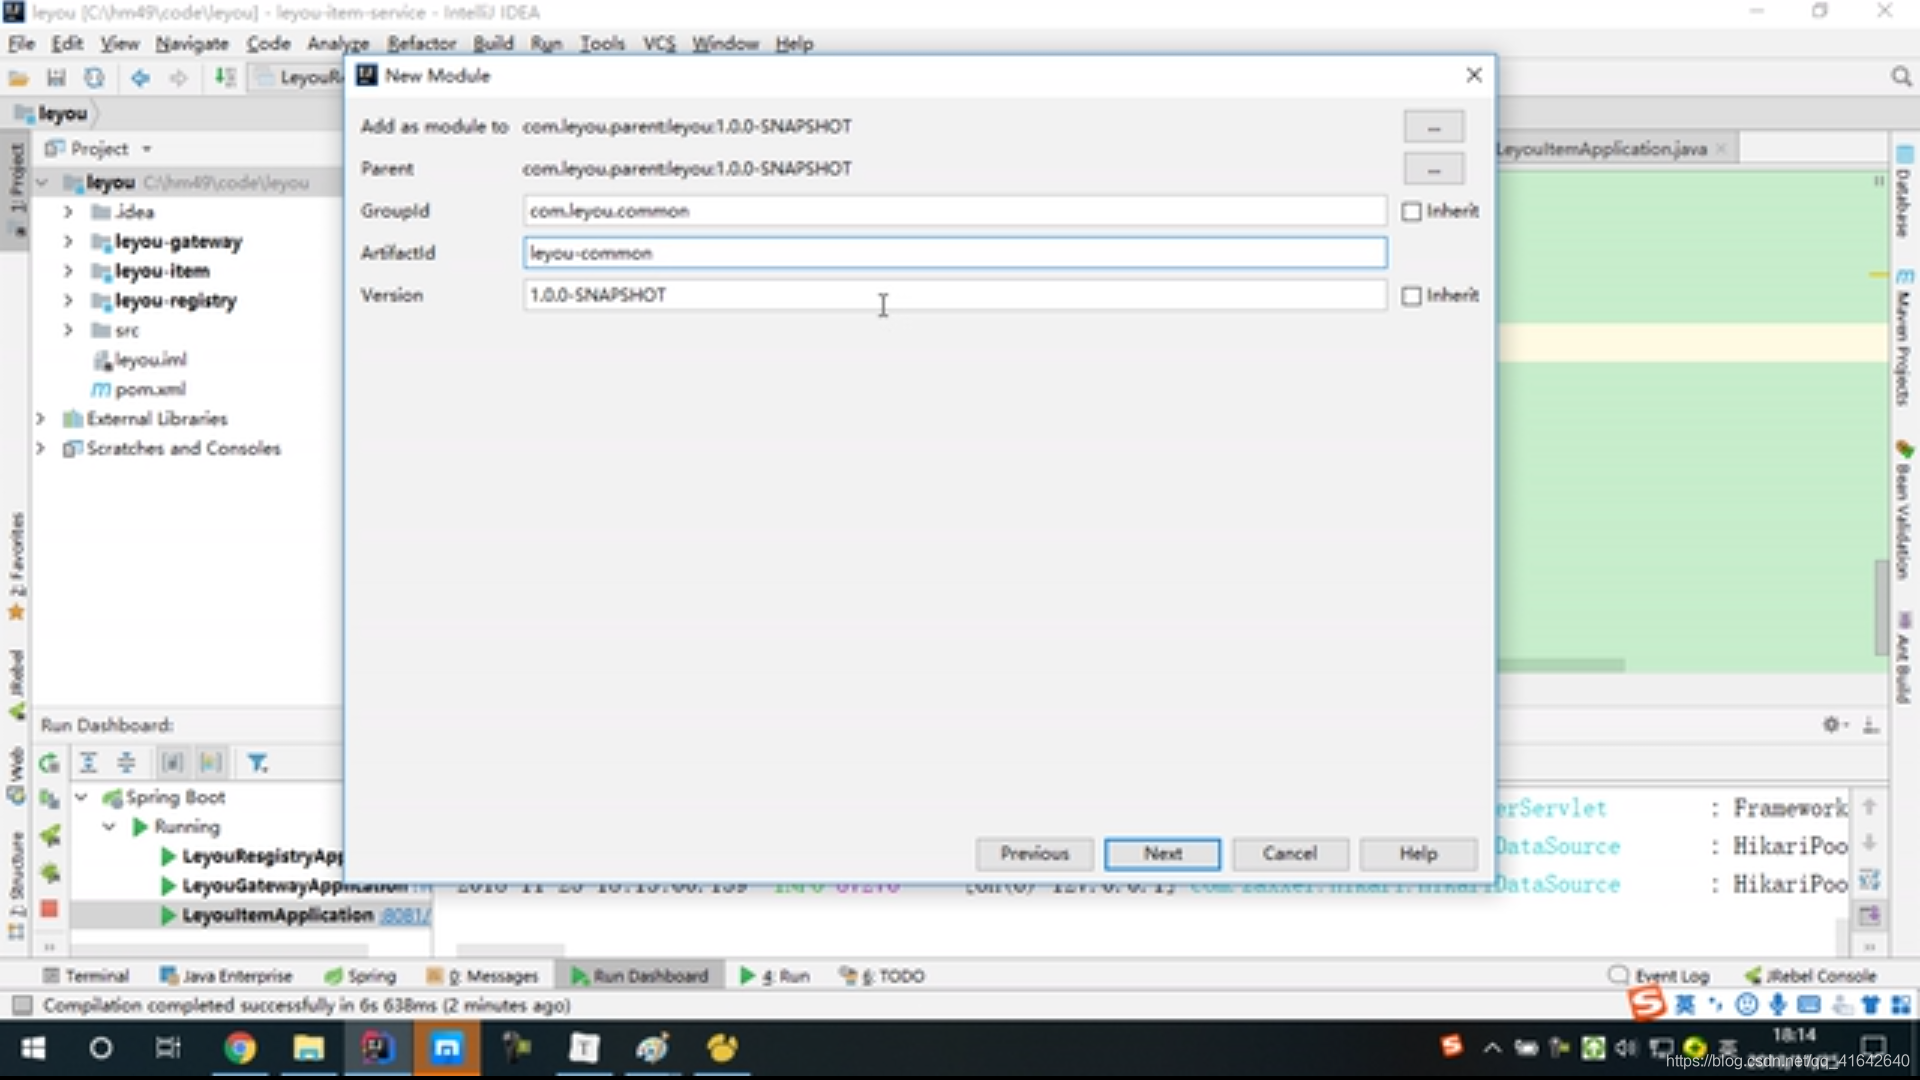Open the VCS menu
The width and height of the screenshot is (1920, 1080).
[x=659, y=44]
